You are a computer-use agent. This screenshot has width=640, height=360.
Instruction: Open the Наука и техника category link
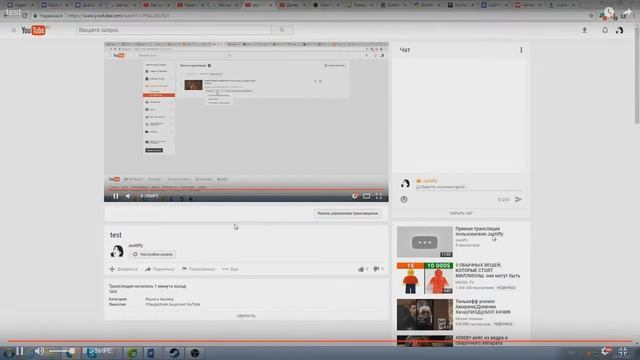(x=159, y=299)
